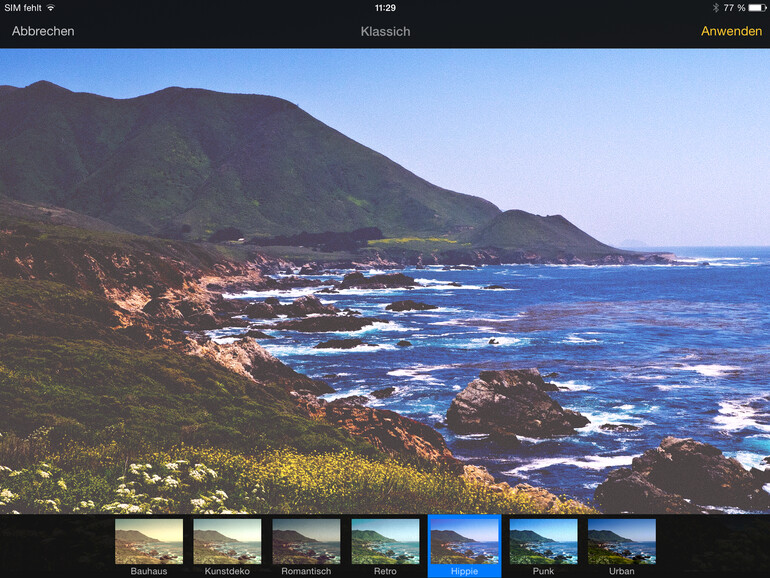Viewport: 770px width, 578px height.
Task: Tap Abbrechen to cancel filter editing
Action: coord(43,31)
